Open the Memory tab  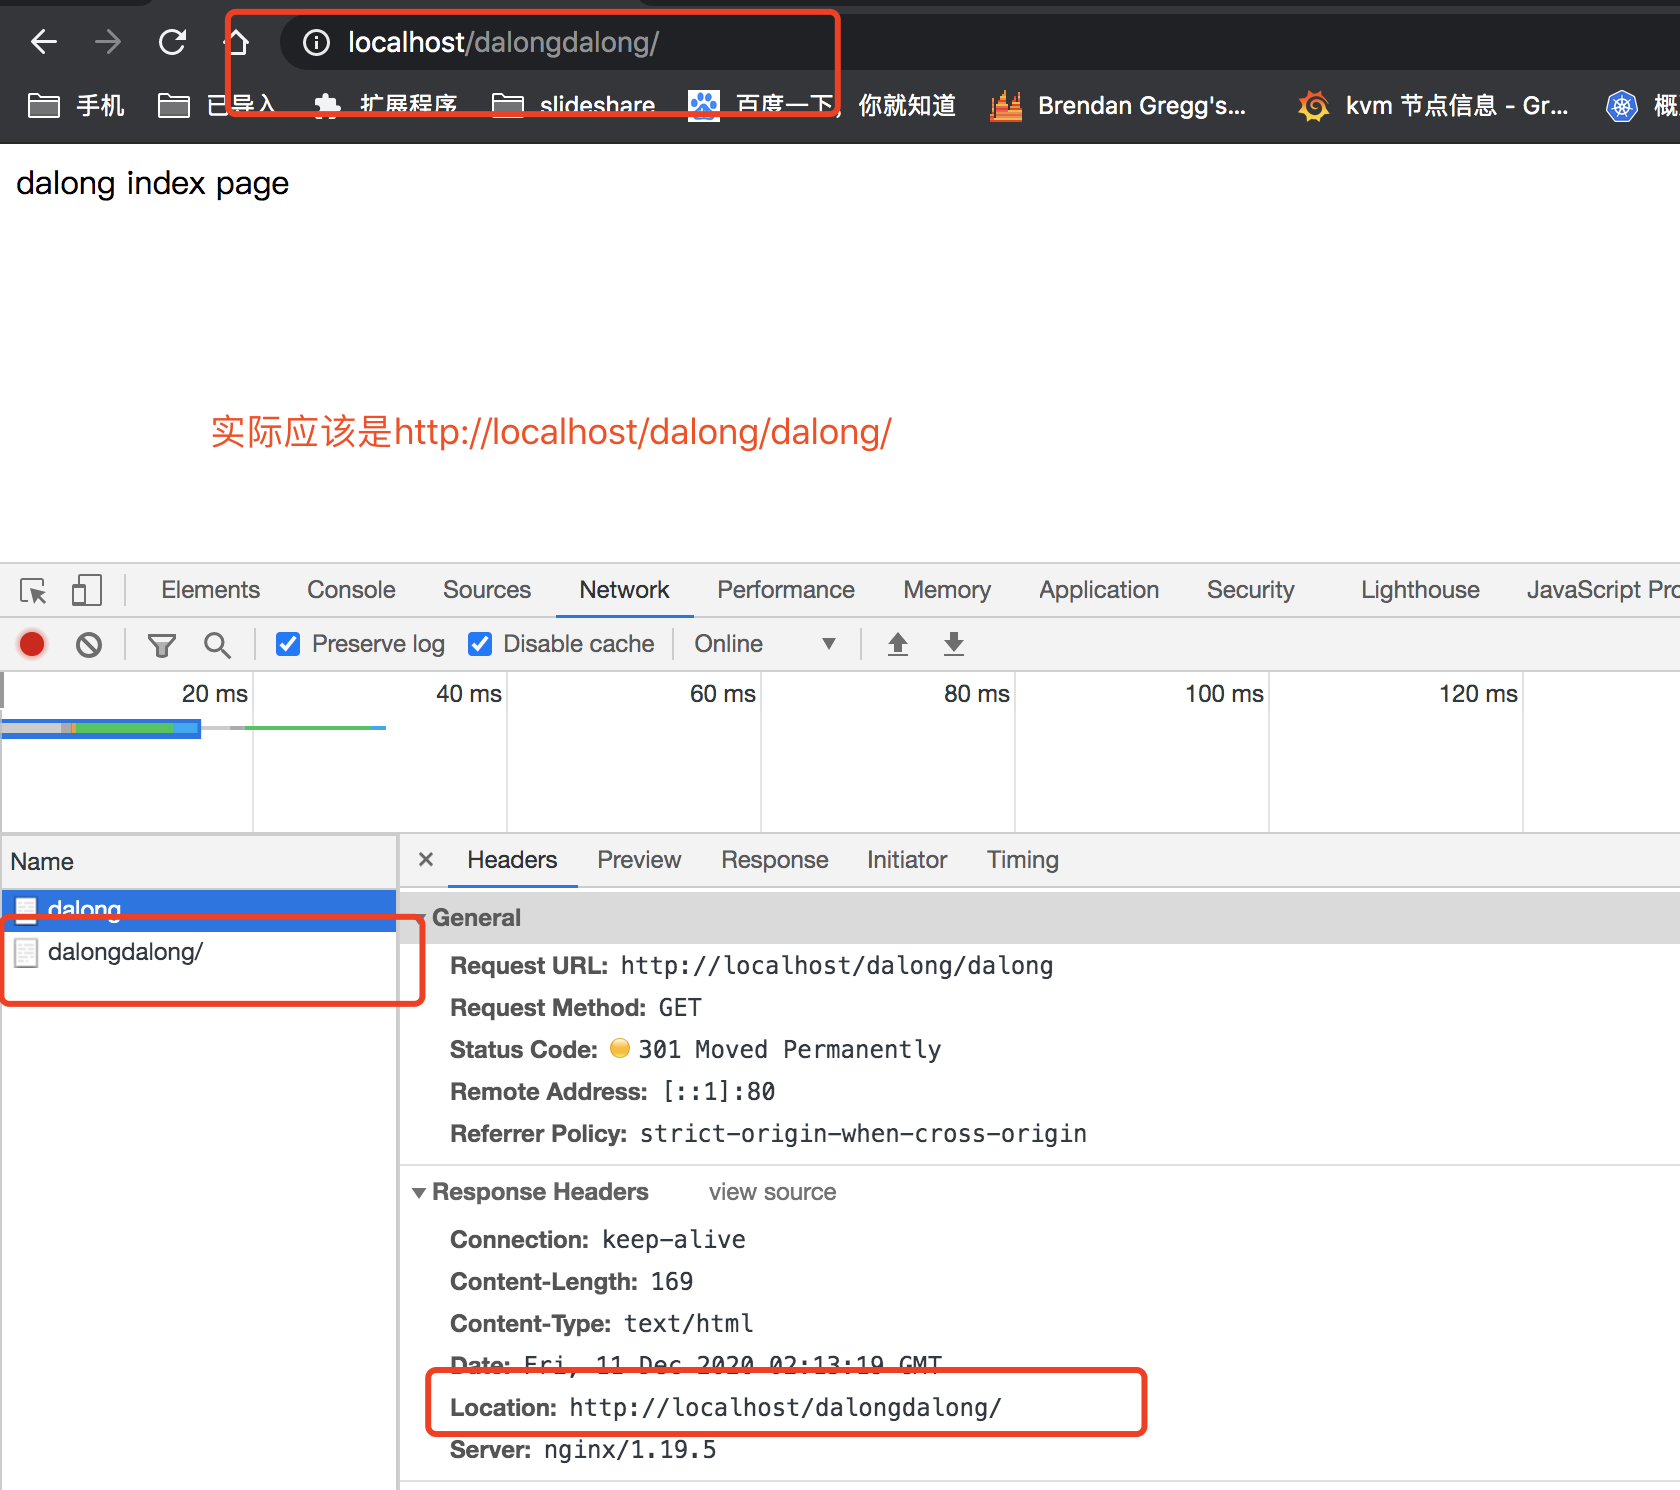click(947, 590)
